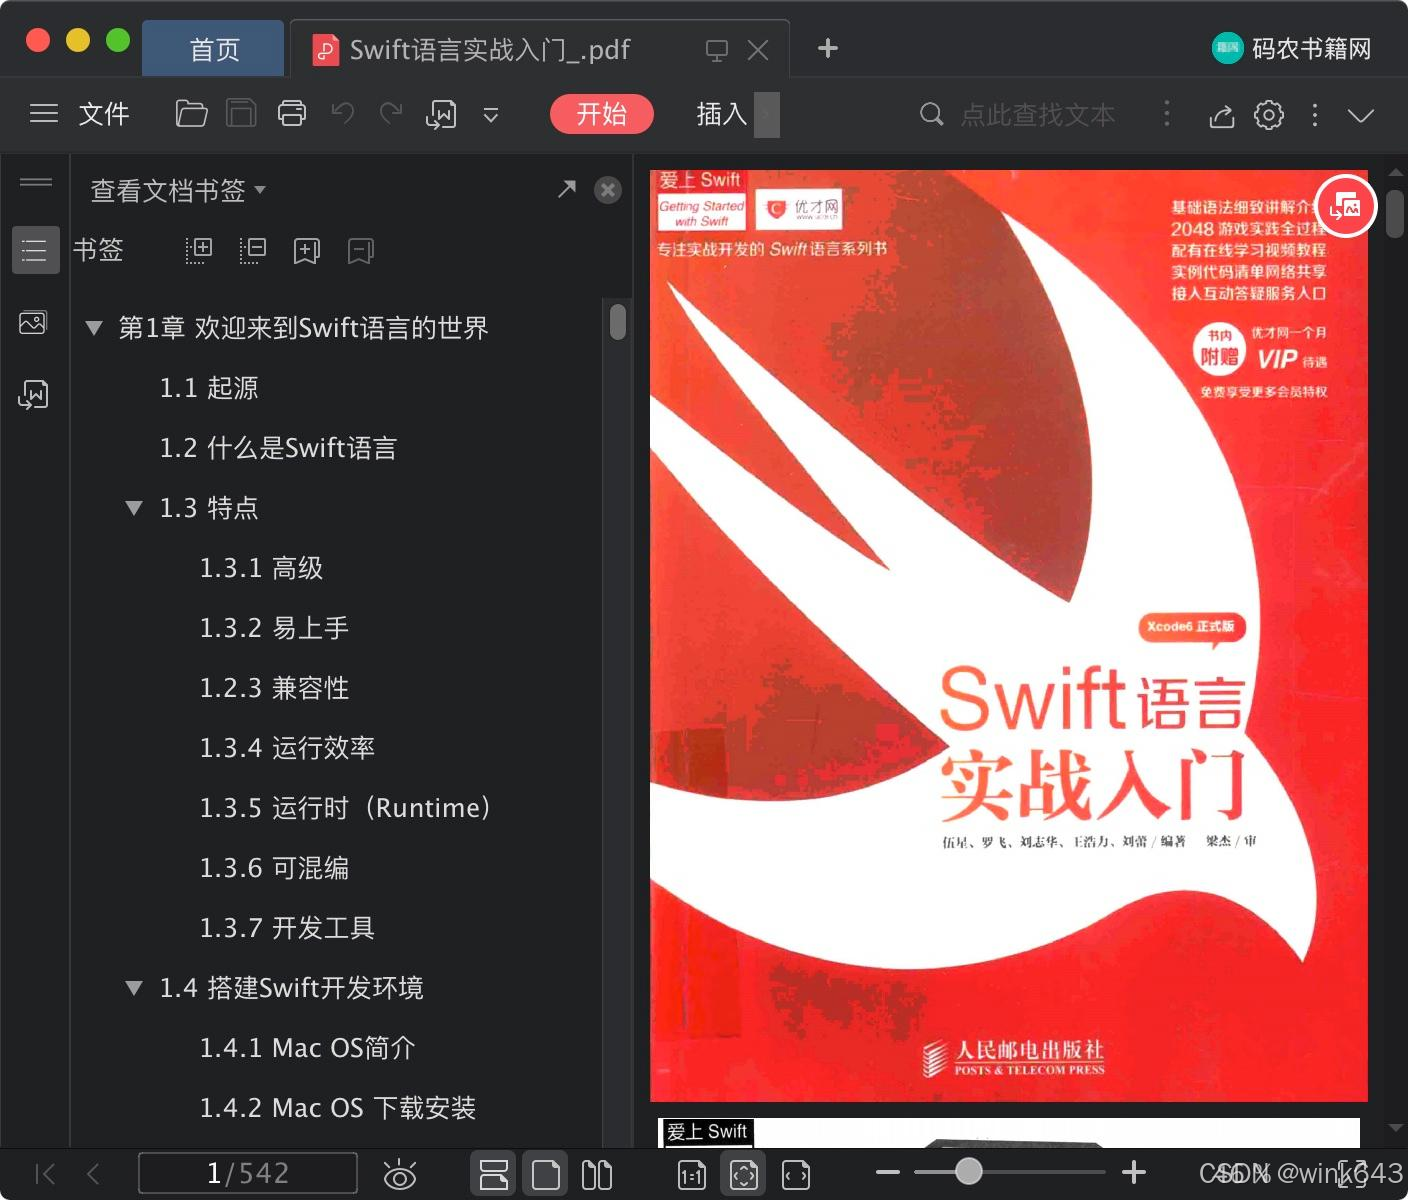Delete bookmark icon
The width and height of the screenshot is (1408, 1200).
click(x=361, y=251)
